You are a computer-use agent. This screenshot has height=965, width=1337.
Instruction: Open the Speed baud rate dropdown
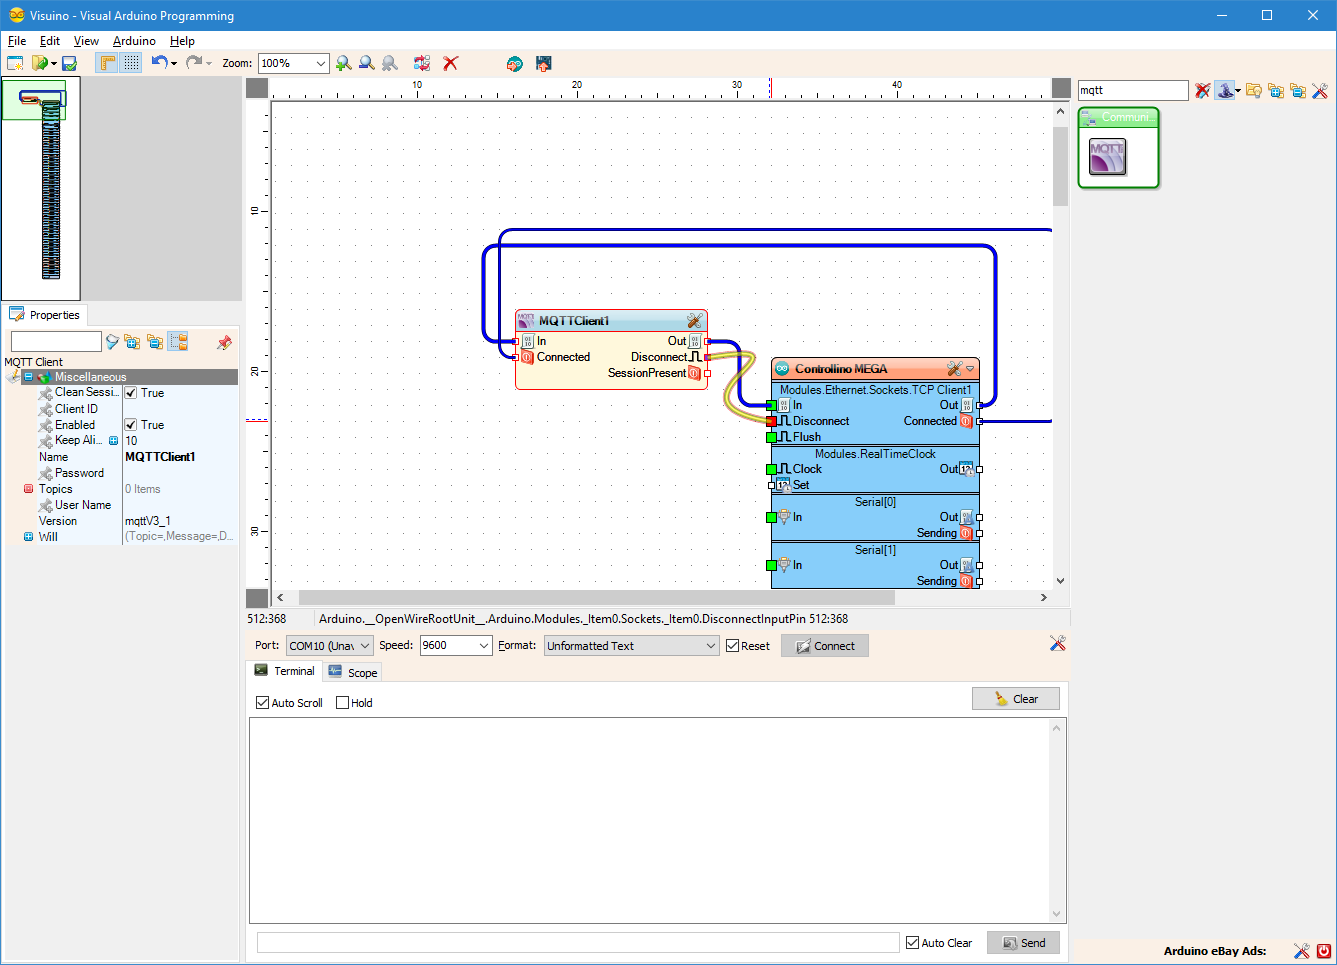coord(484,646)
